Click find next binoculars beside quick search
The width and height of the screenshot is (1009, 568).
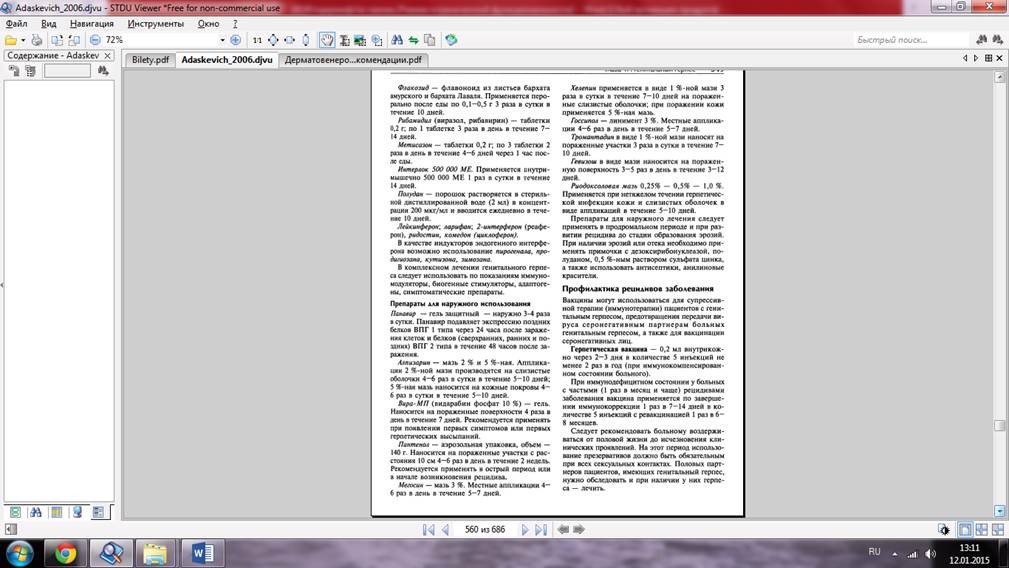point(998,40)
